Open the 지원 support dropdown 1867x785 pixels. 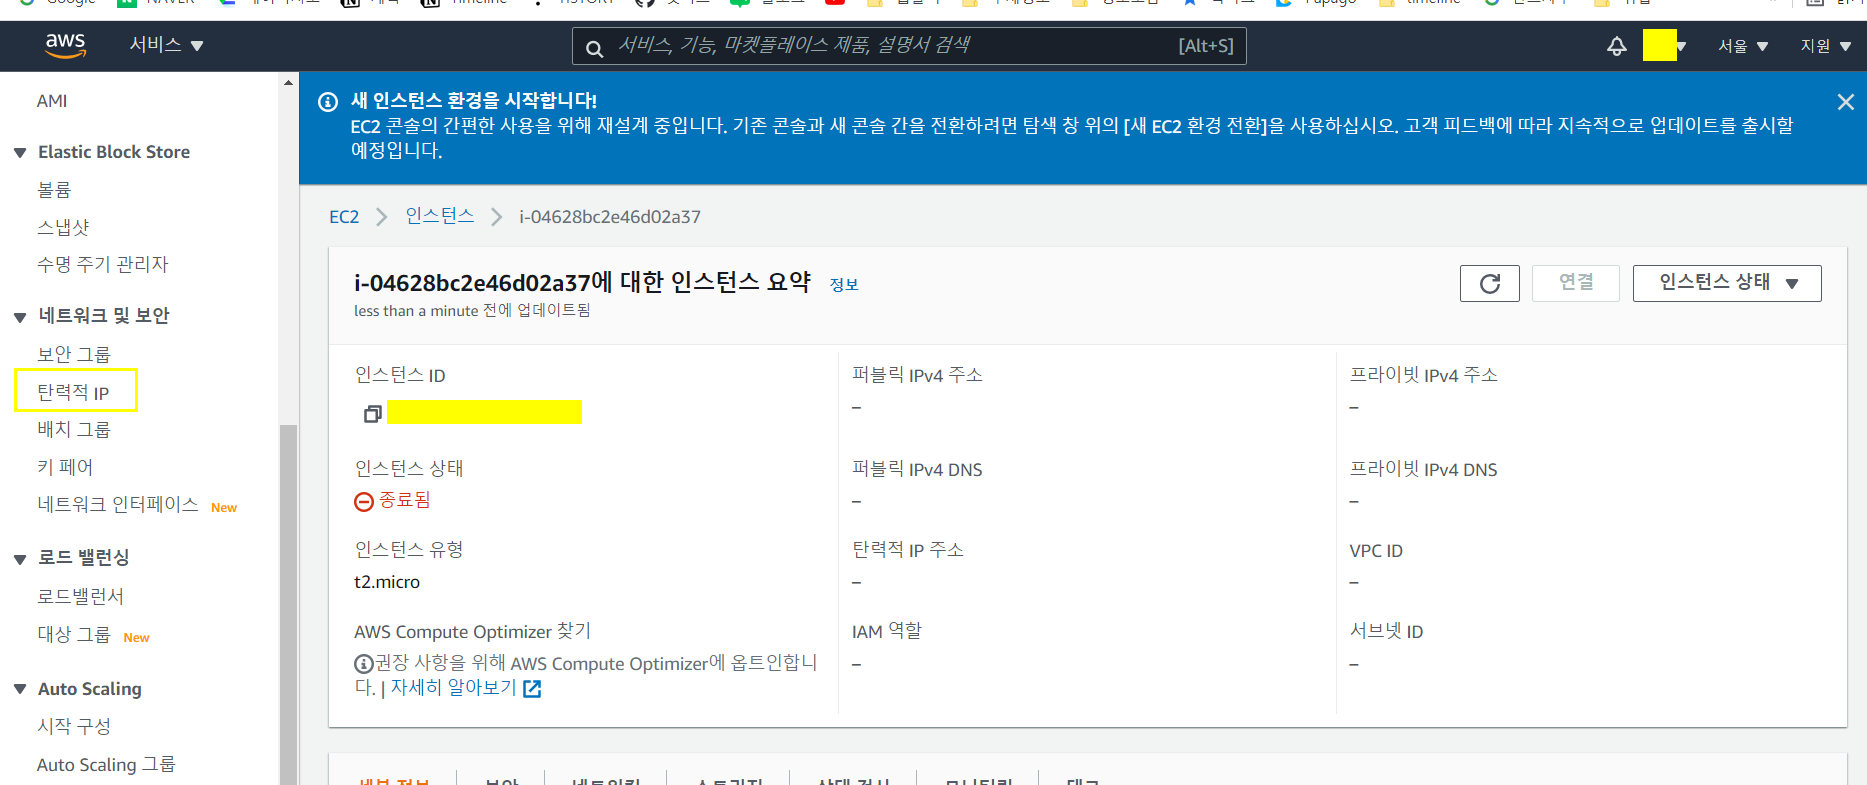(x=1825, y=46)
